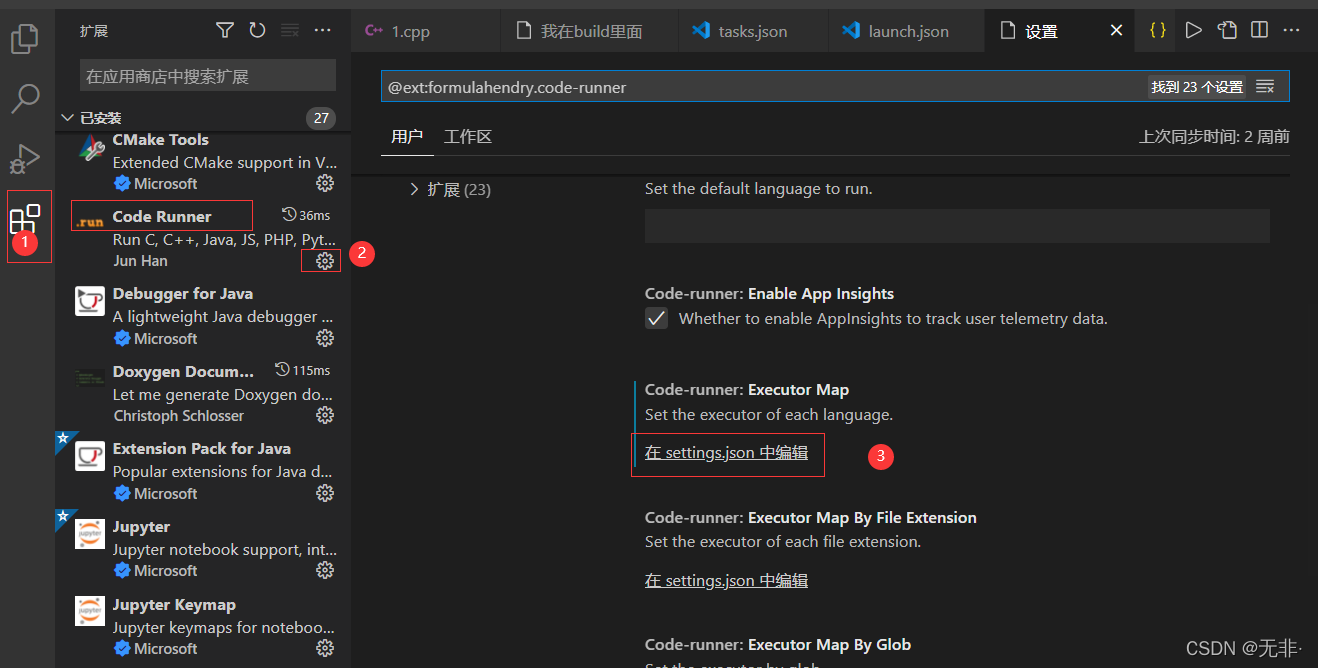Open editor more actions ellipsis
Viewport: 1318px width, 668px height.
pyautogui.click(x=1293, y=31)
